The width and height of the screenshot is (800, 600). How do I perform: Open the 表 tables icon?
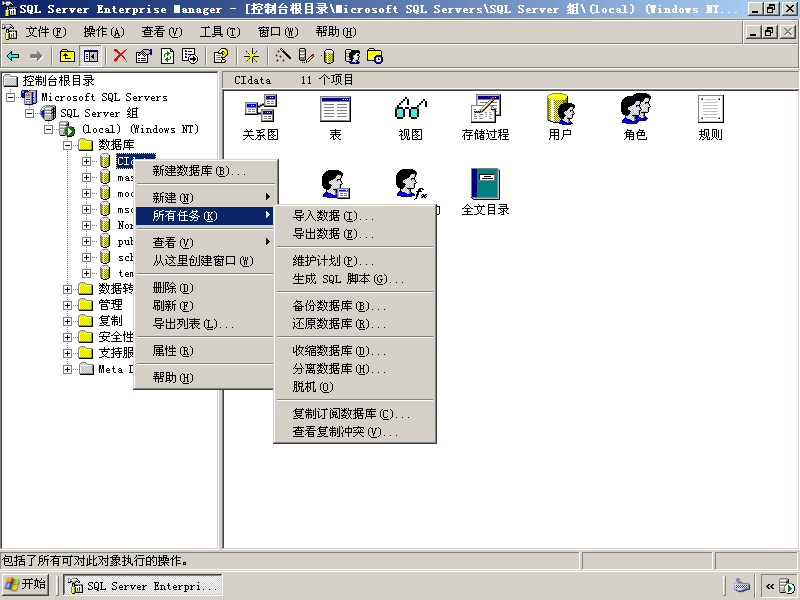(335, 117)
